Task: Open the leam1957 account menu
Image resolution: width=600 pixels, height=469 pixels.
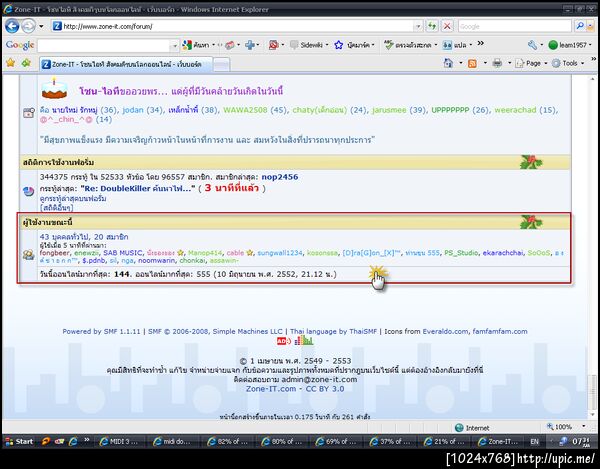Action: click(568, 45)
